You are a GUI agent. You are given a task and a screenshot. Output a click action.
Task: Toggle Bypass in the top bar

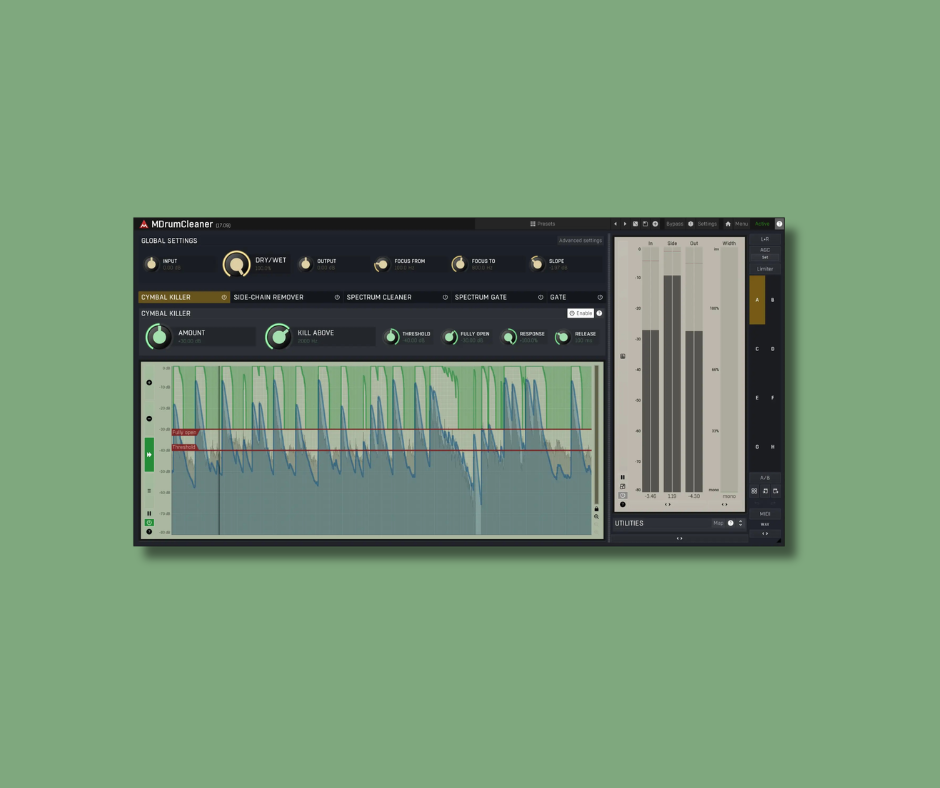674,224
